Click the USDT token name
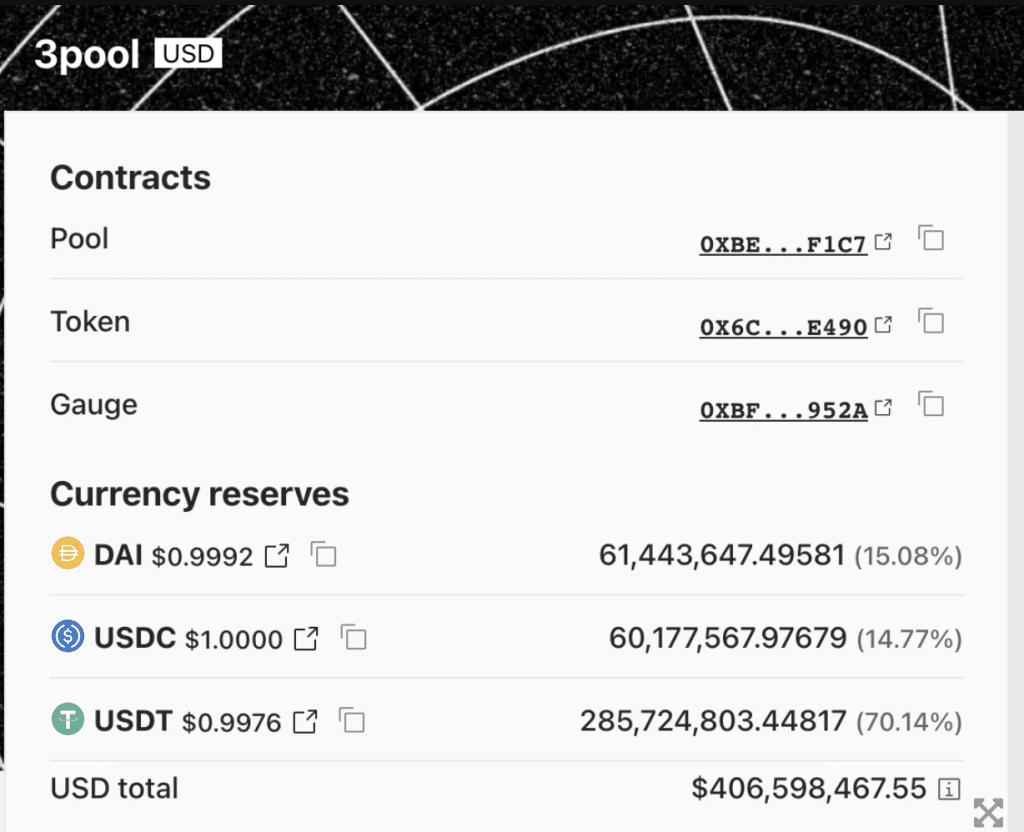Screen dimensions: 1024x832 click(133, 721)
